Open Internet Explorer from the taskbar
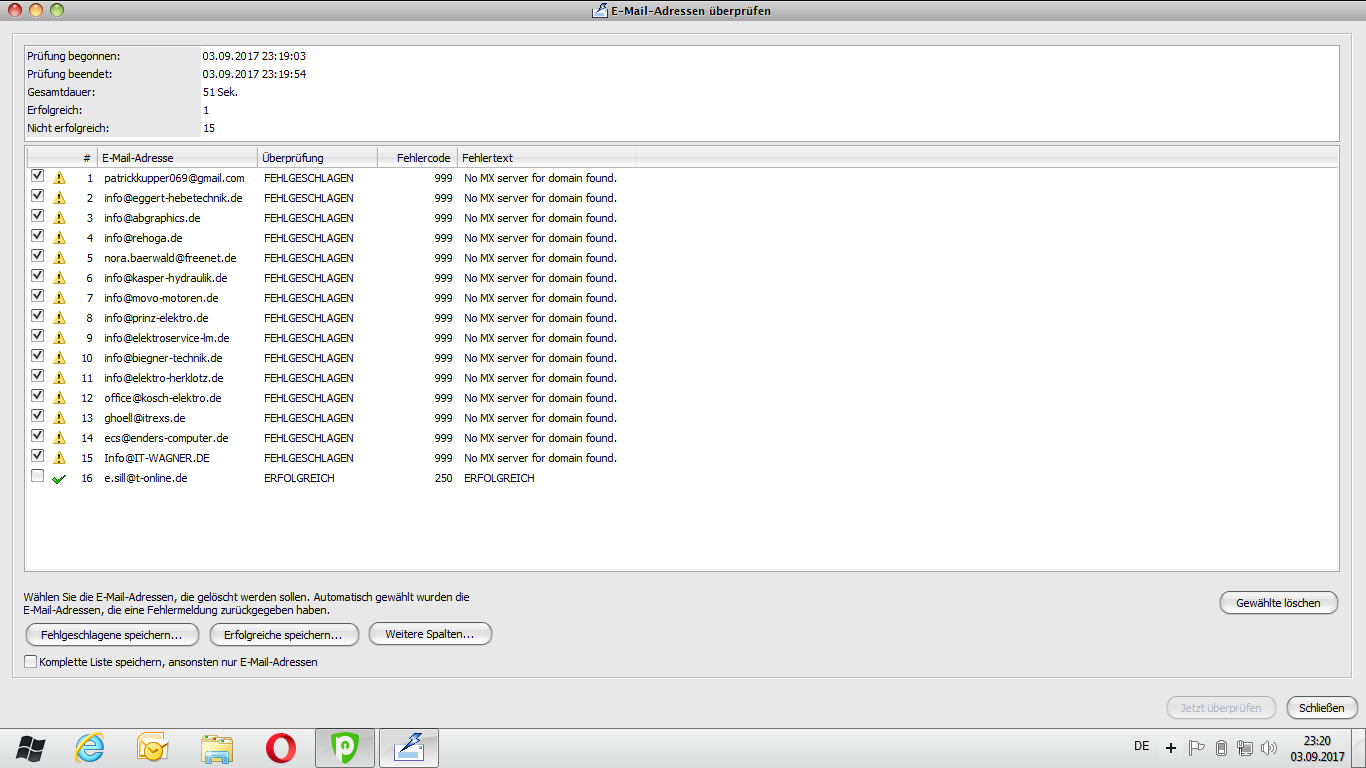 click(x=90, y=747)
